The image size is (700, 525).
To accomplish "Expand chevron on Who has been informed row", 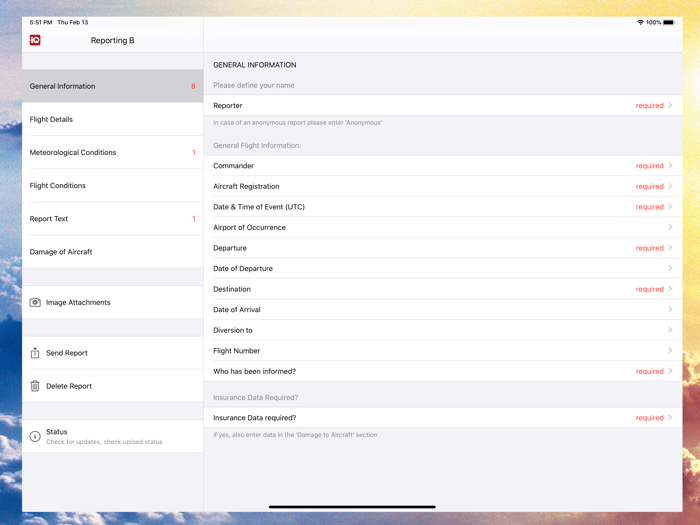I will tap(670, 371).
